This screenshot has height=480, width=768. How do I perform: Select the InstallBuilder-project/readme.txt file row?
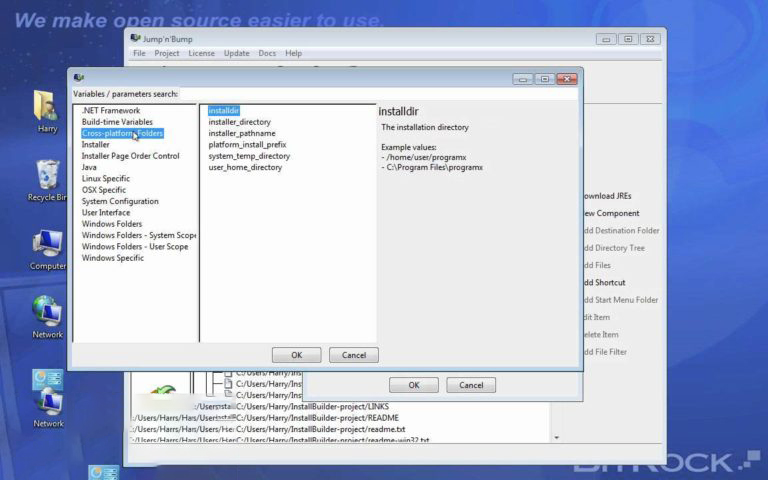click(x=320, y=429)
